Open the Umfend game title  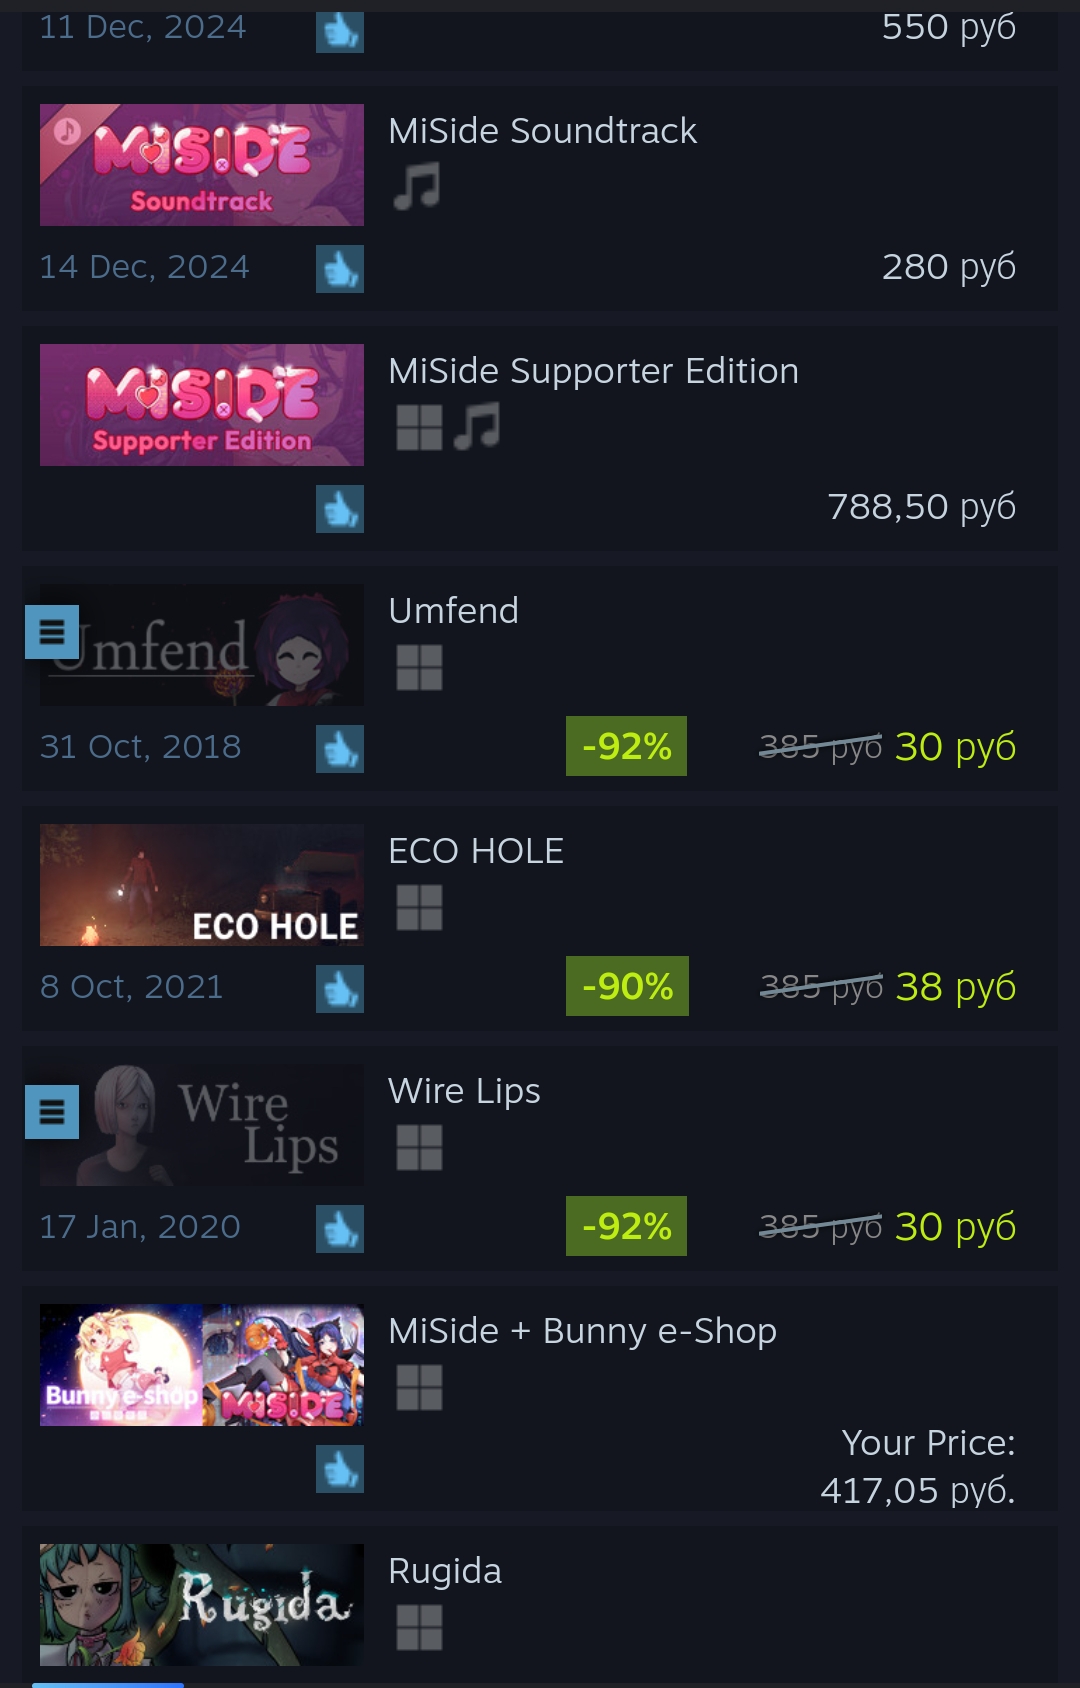[x=453, y=611]
